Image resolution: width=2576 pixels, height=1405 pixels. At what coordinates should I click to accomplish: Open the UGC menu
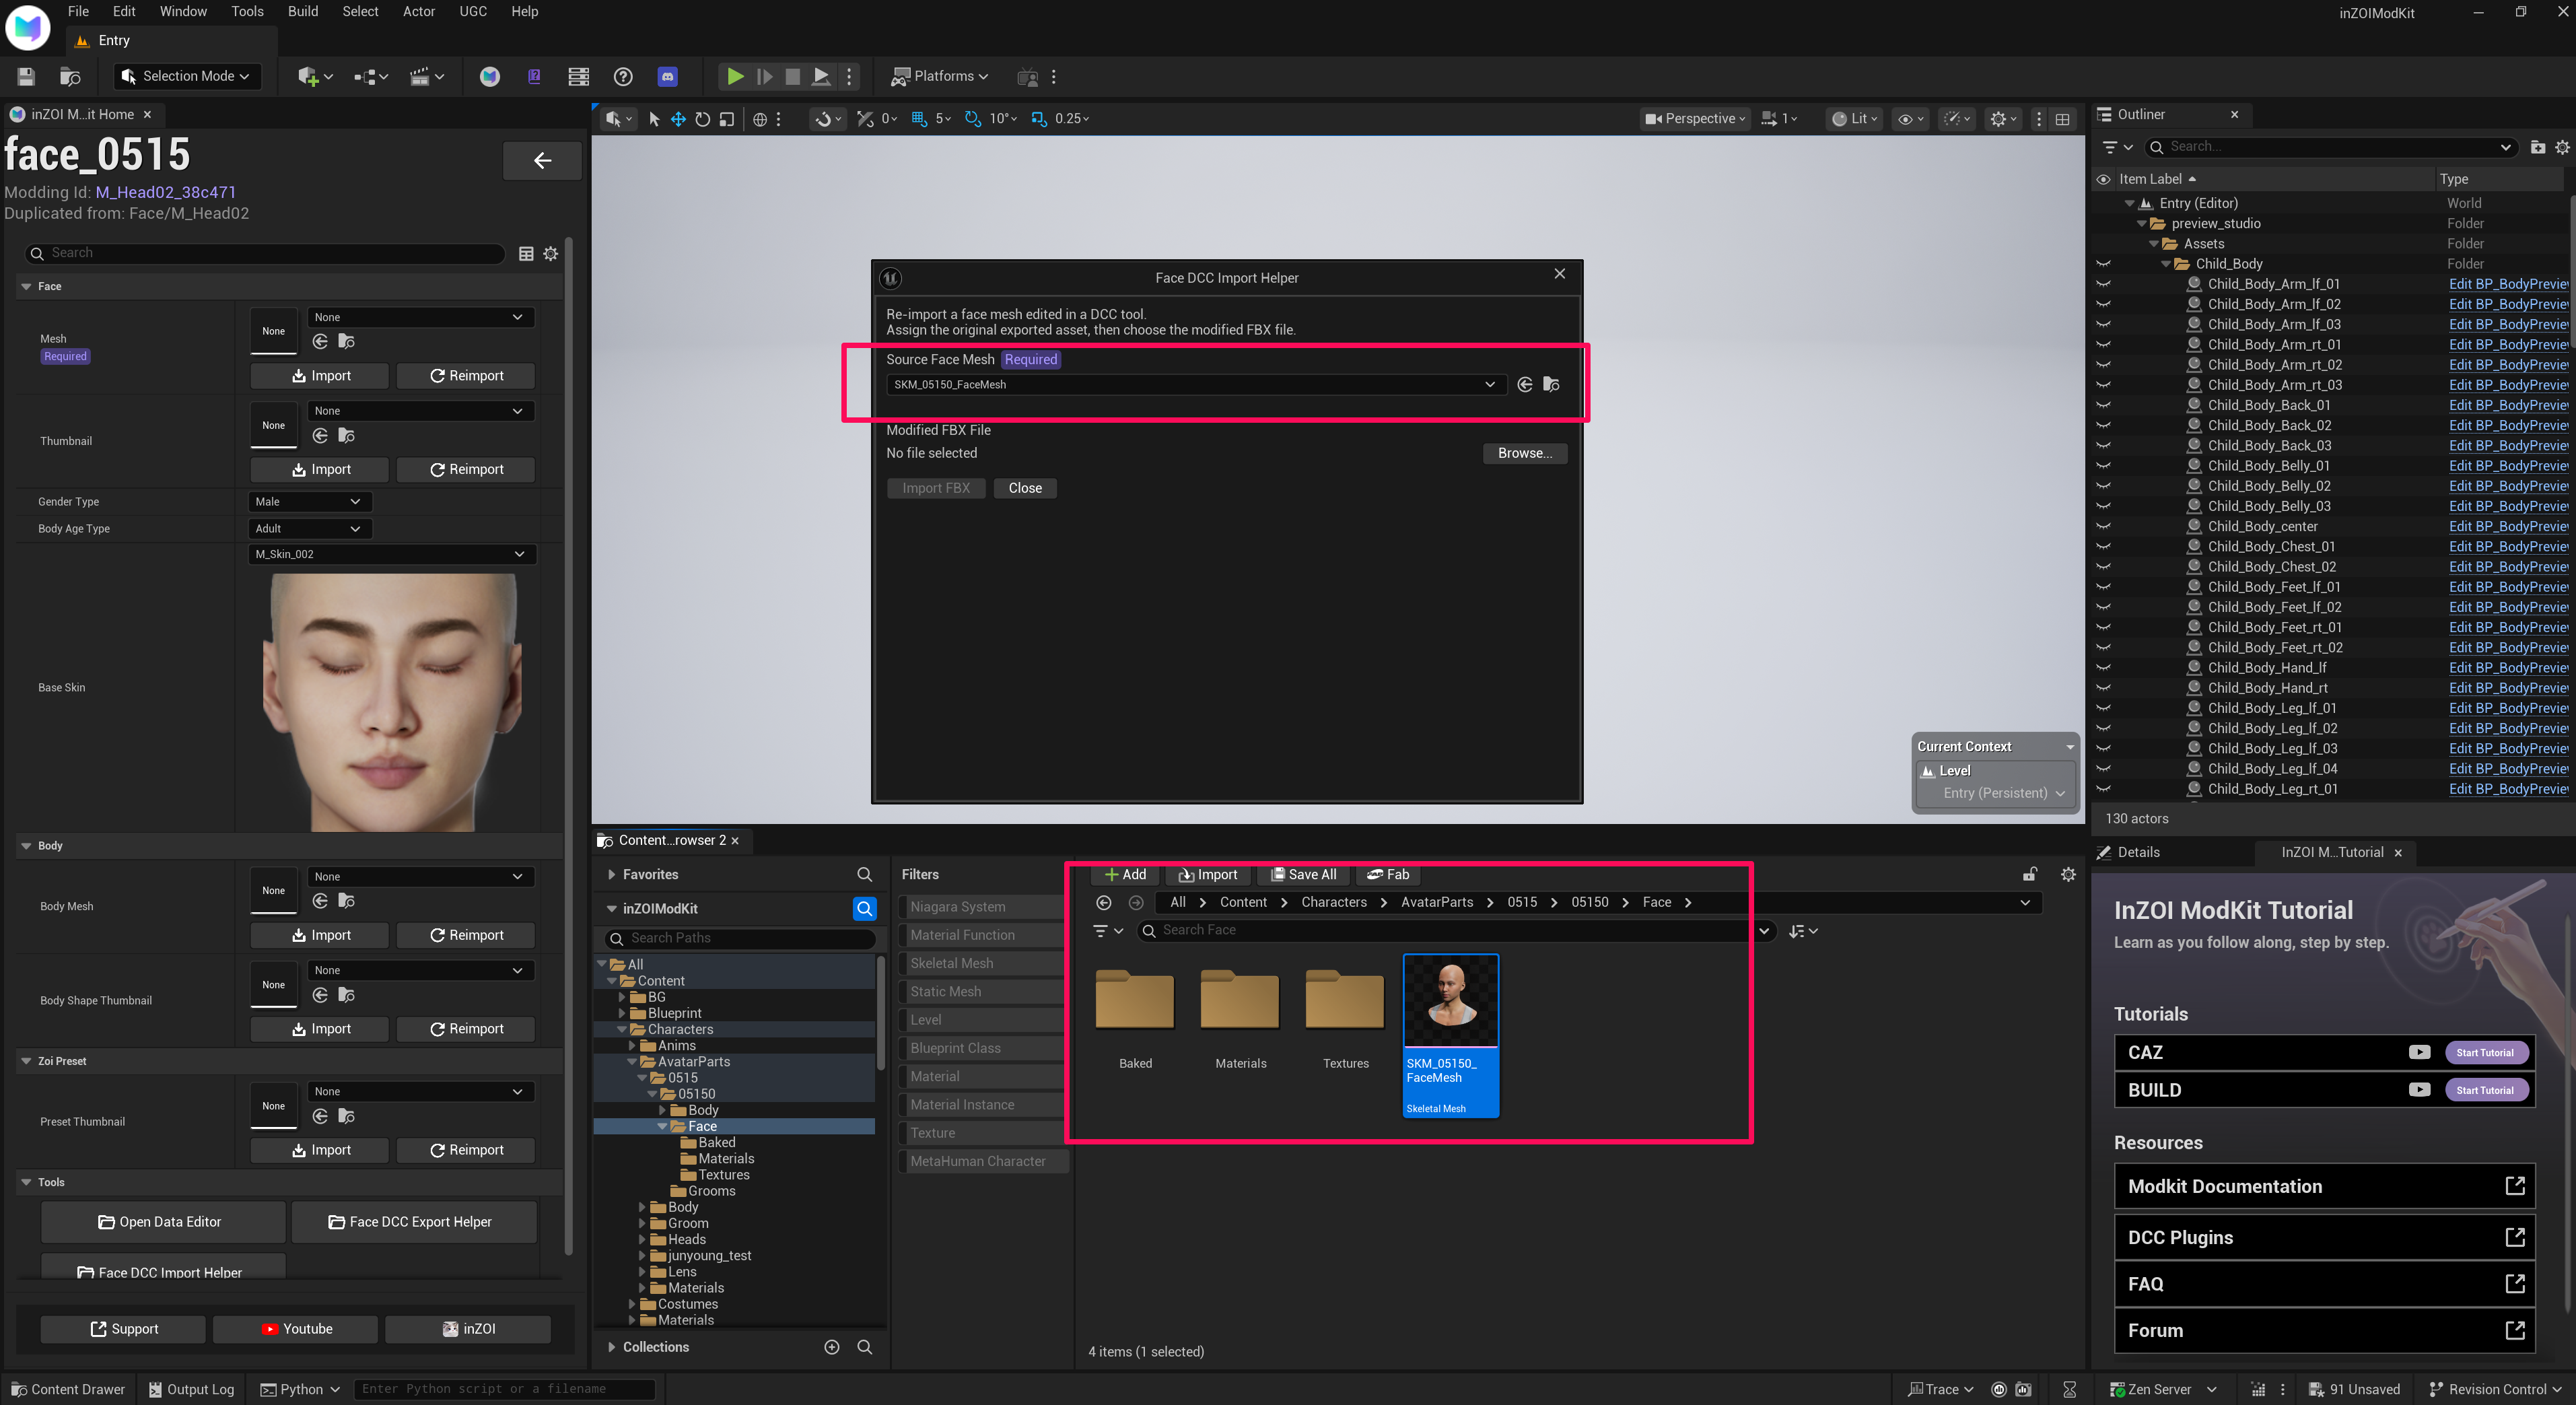(473, 11)
